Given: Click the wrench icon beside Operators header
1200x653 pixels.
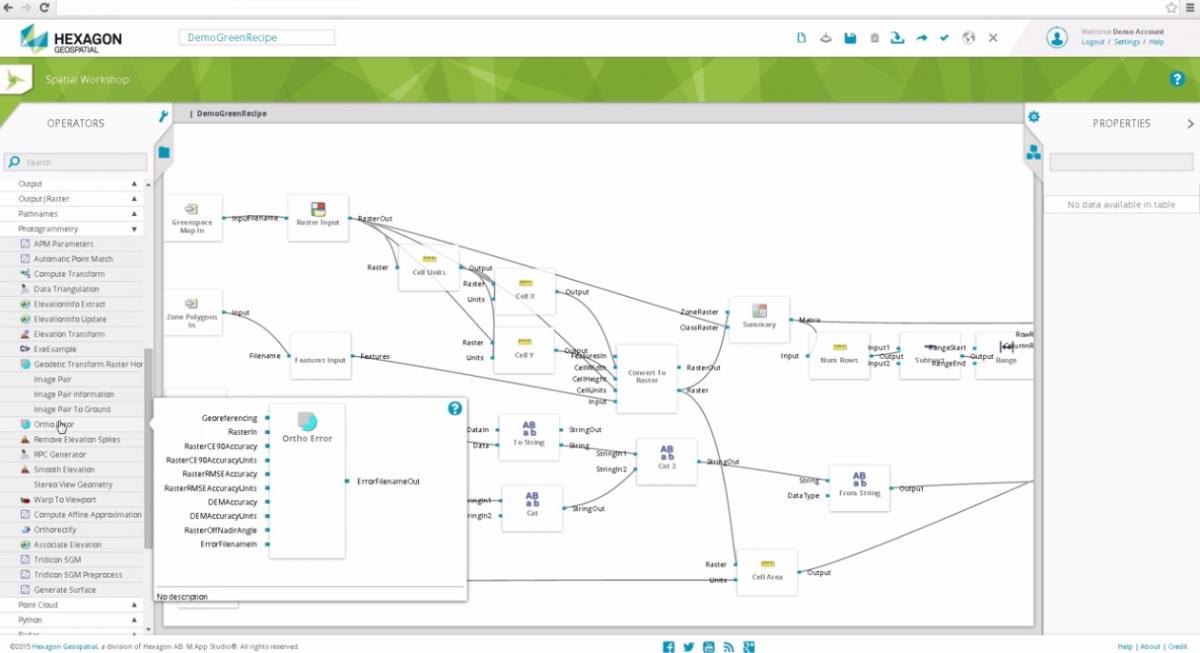Looking at the screenshot, I should point(164,117).
